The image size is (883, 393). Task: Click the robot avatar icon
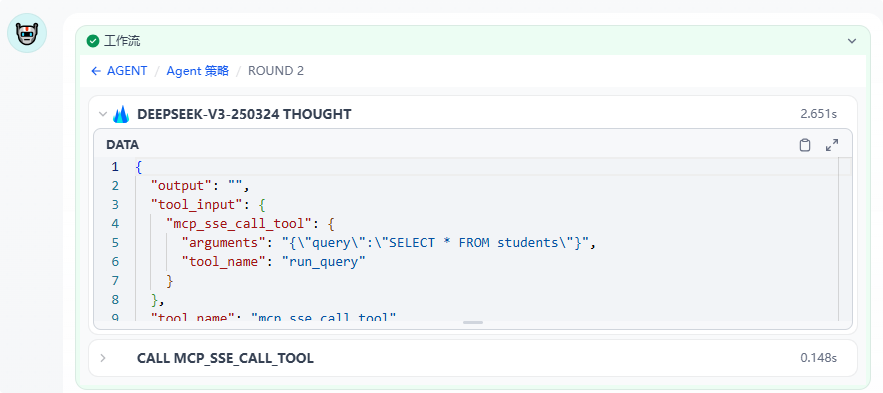(26, 33)
